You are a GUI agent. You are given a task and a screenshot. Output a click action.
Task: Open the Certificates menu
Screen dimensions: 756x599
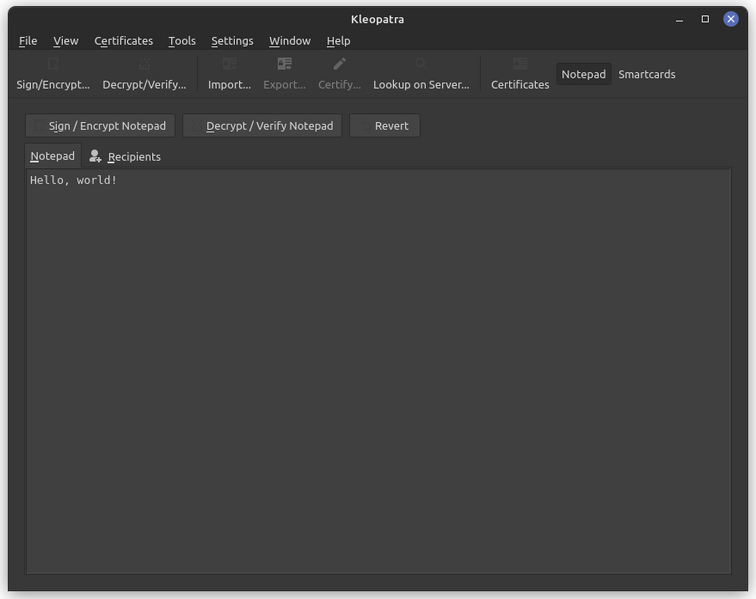point(123,41)
